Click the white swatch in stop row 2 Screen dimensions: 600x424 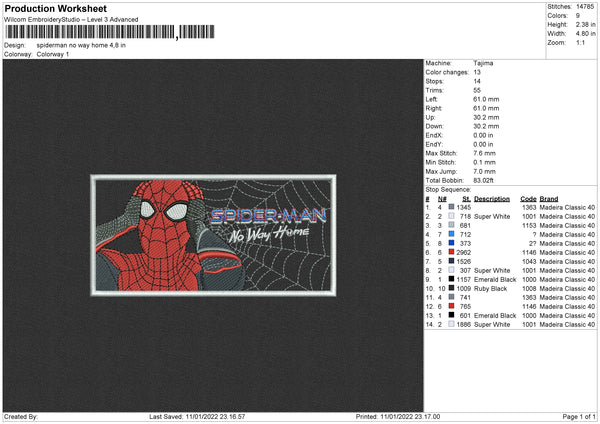451,216
